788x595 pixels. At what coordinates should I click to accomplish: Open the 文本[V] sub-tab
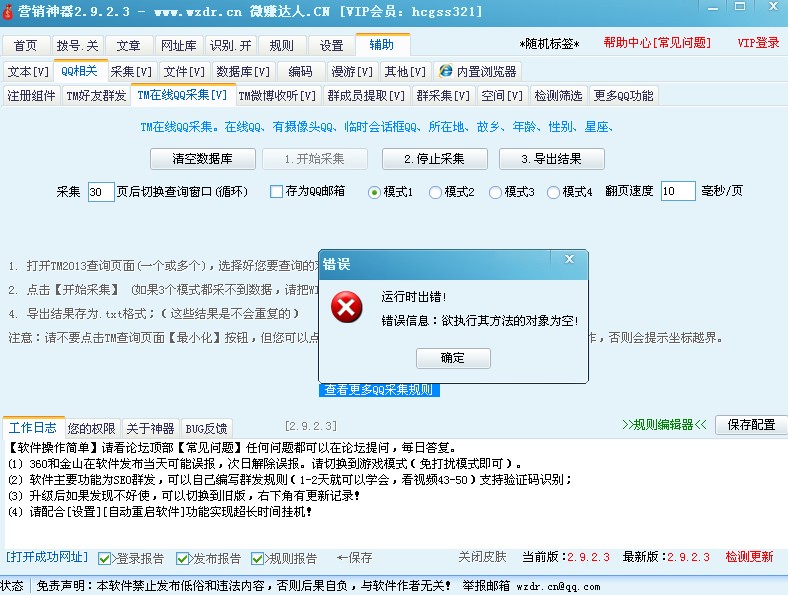(x=28, y=71)
